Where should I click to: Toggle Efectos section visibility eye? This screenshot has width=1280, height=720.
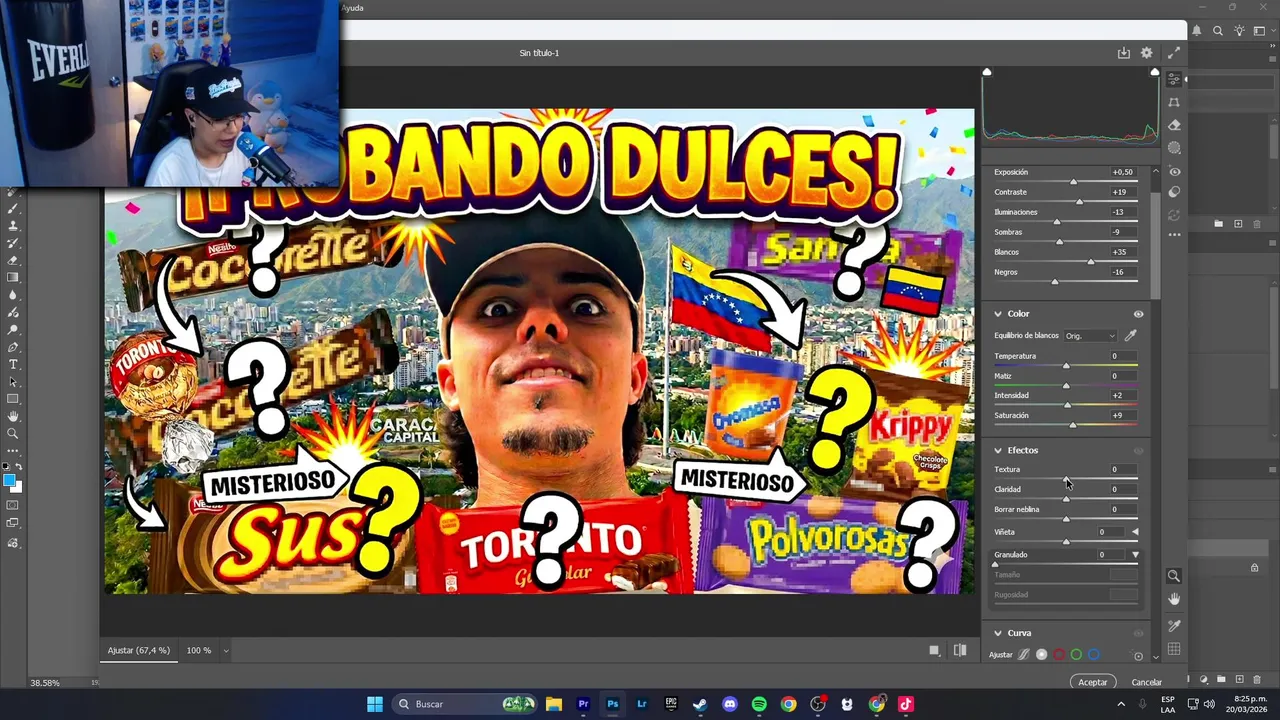(1138, 451)
